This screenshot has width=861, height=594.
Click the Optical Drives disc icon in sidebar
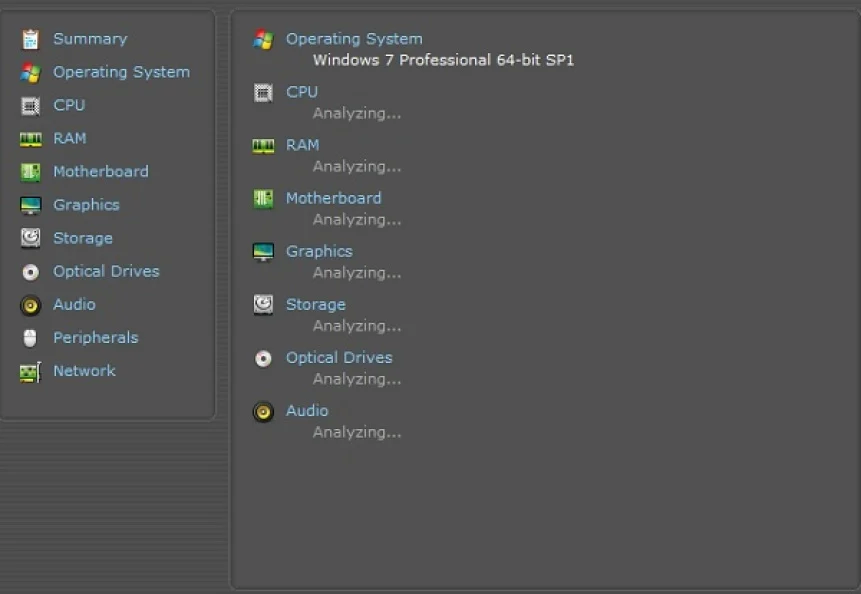30,272
